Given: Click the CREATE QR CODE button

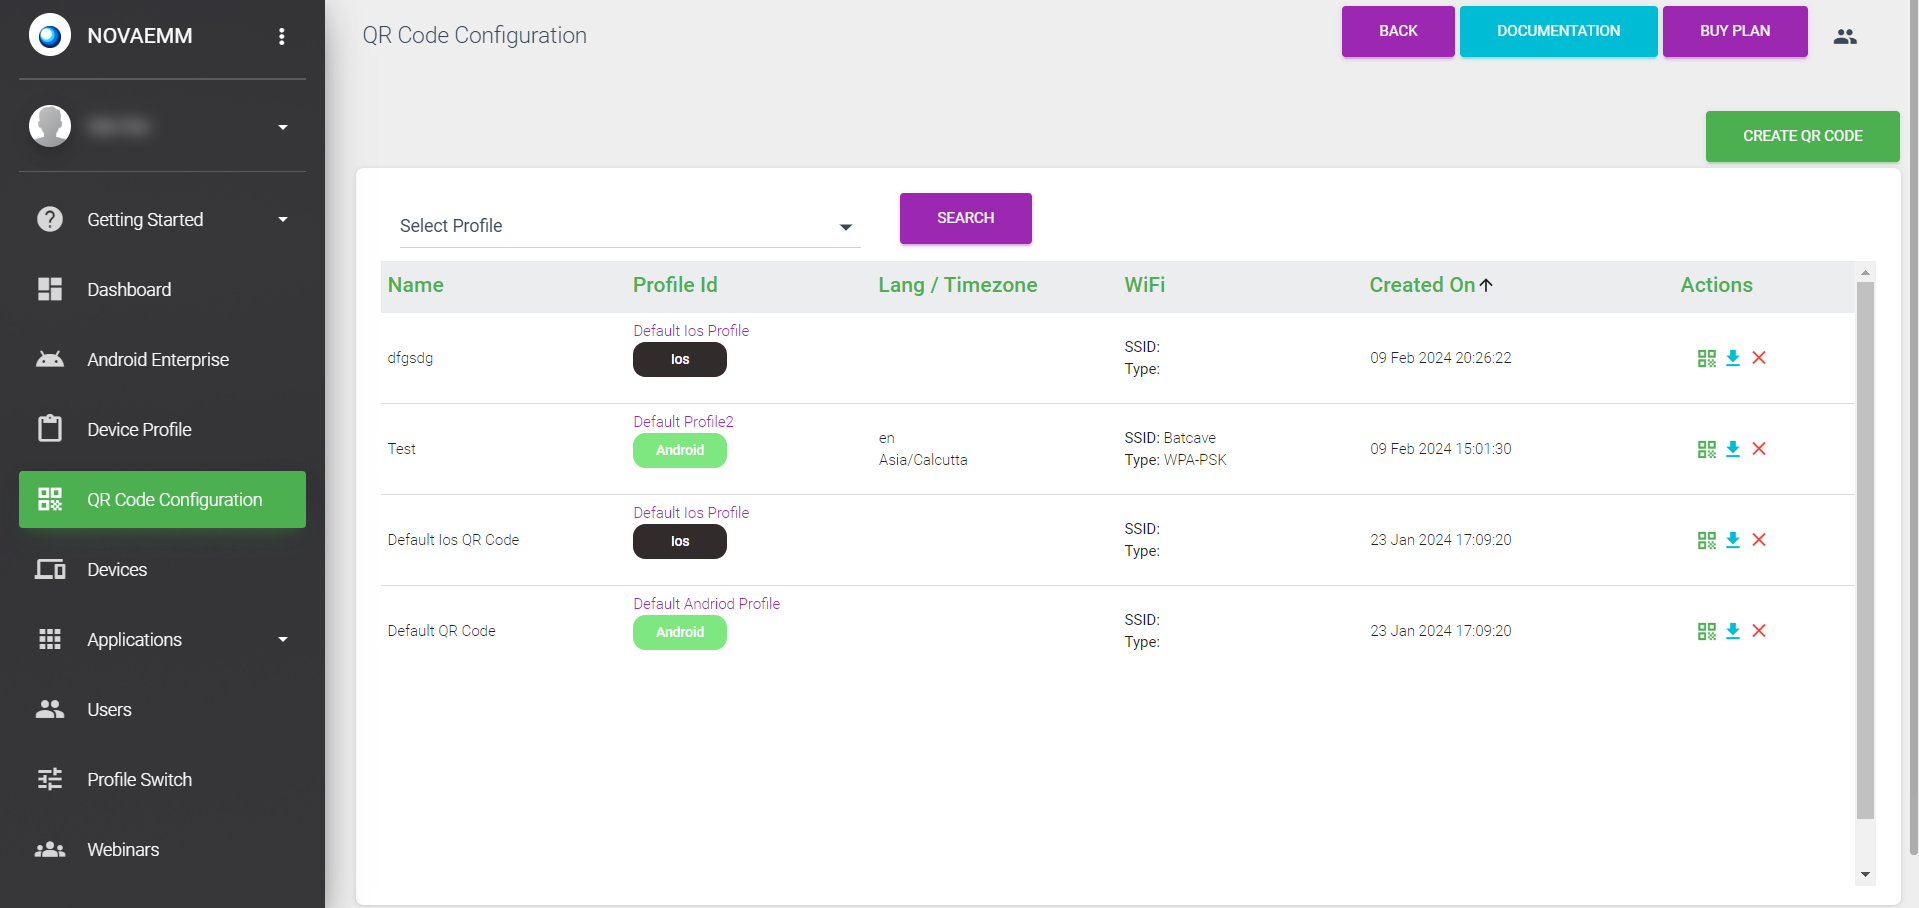Looking at the screenshot, I should tap(1802, 136).
